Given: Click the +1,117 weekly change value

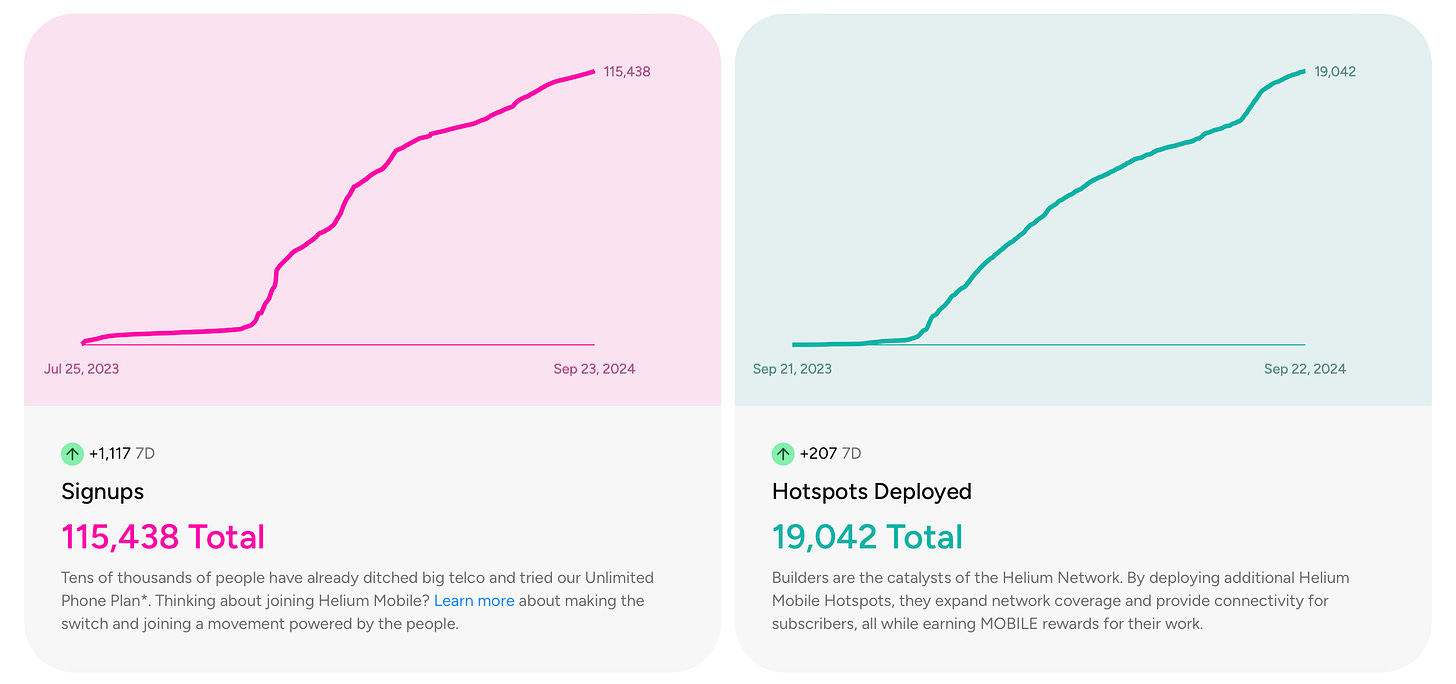Looking at the screenshot, I should click(109, 454).
